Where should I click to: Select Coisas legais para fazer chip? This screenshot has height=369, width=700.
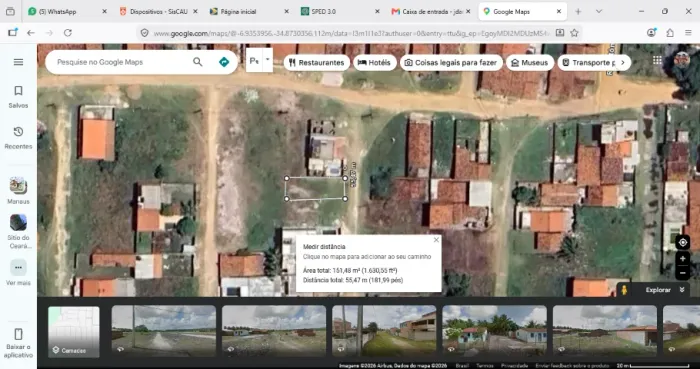tap(451, 62)
